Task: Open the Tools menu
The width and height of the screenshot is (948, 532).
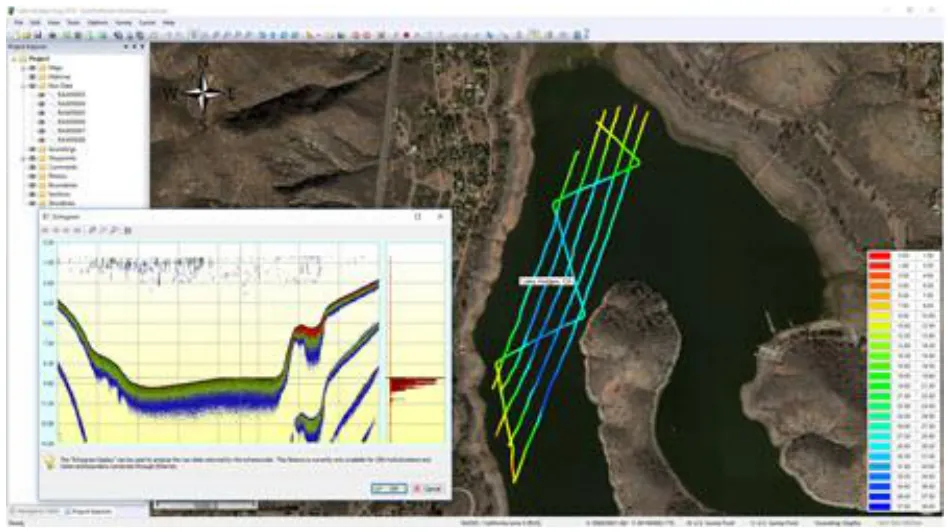Action: (x=74, y=22)
